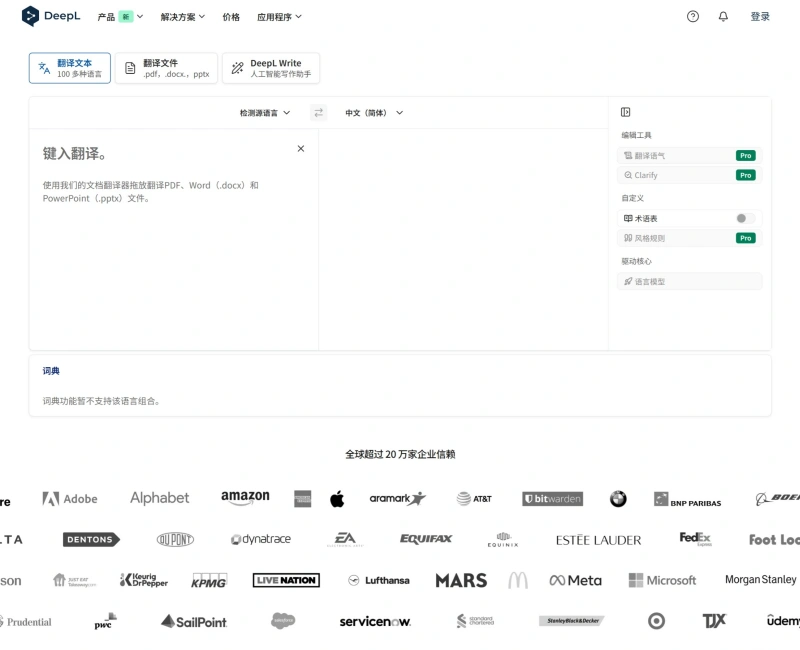This screenshot has width=800, height=650.
Task: Switch to the 翻译文件 tab
Action: (x=165, y=68)
